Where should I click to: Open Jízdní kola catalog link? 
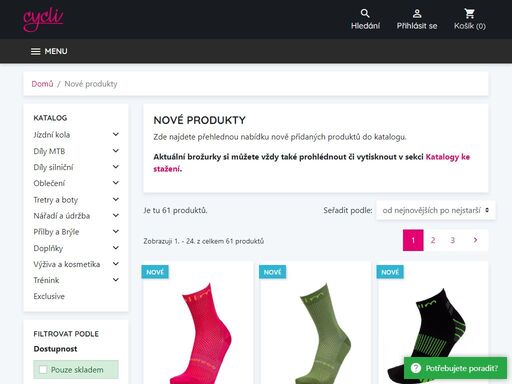[x=52, y=135]
